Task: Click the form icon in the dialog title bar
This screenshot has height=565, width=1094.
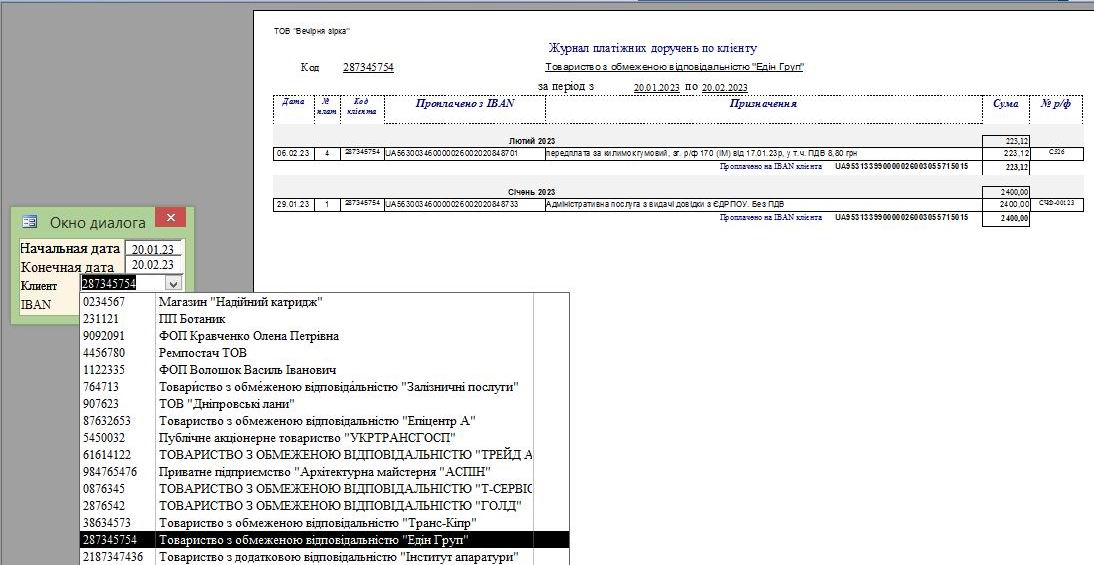Action: click(x=29, y=222)
